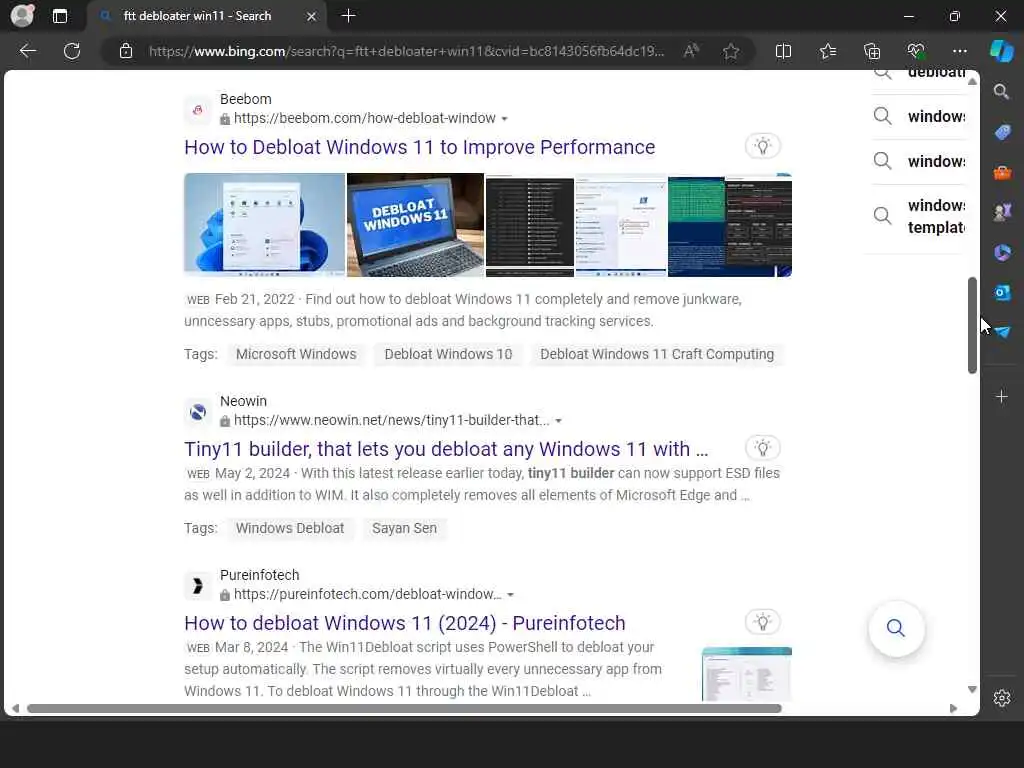Open Tiny11 builder result link
Image resolution: width=1024 pixels, height=768 pixels.
pos(446,449)
